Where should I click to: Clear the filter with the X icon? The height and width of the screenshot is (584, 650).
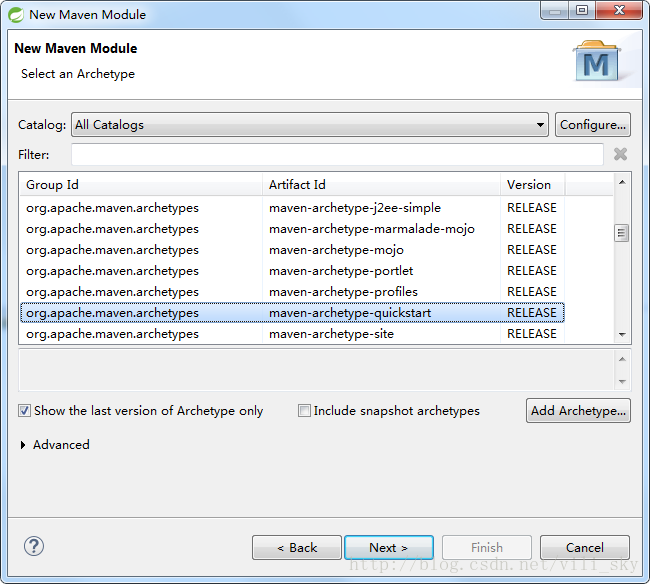click(x=620, y=154)
